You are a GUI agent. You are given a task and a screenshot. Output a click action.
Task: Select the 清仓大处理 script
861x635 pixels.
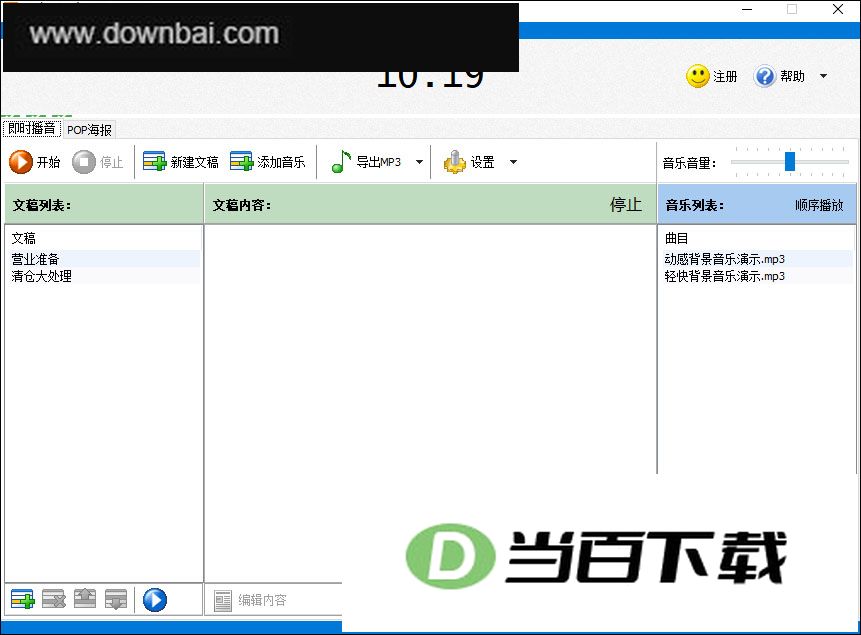click(103, 276)
